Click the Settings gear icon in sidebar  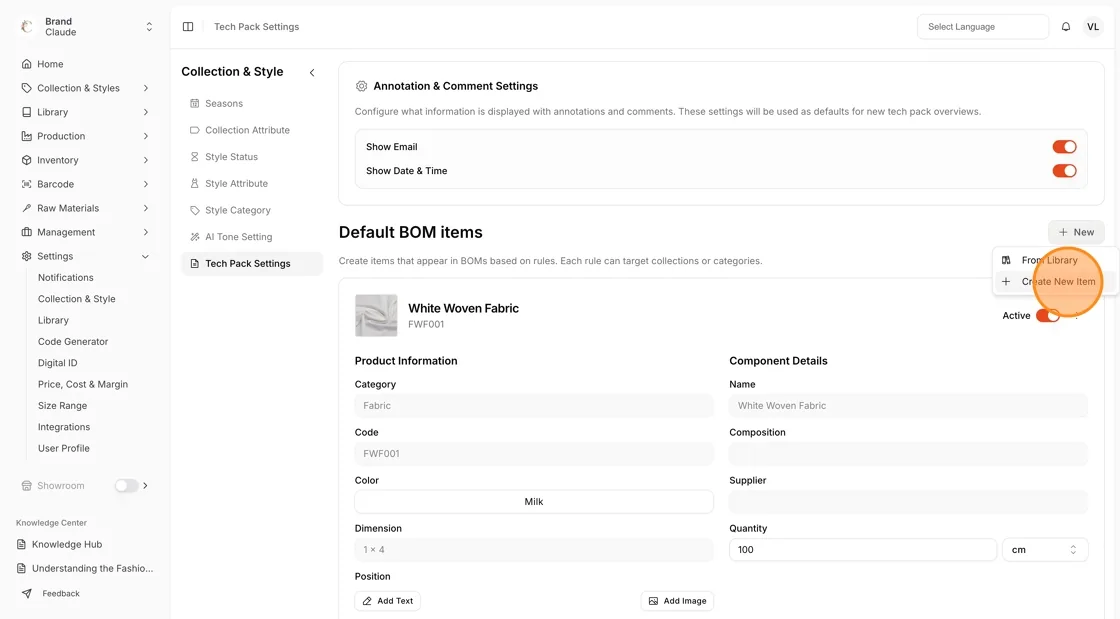tap(26, 256)
